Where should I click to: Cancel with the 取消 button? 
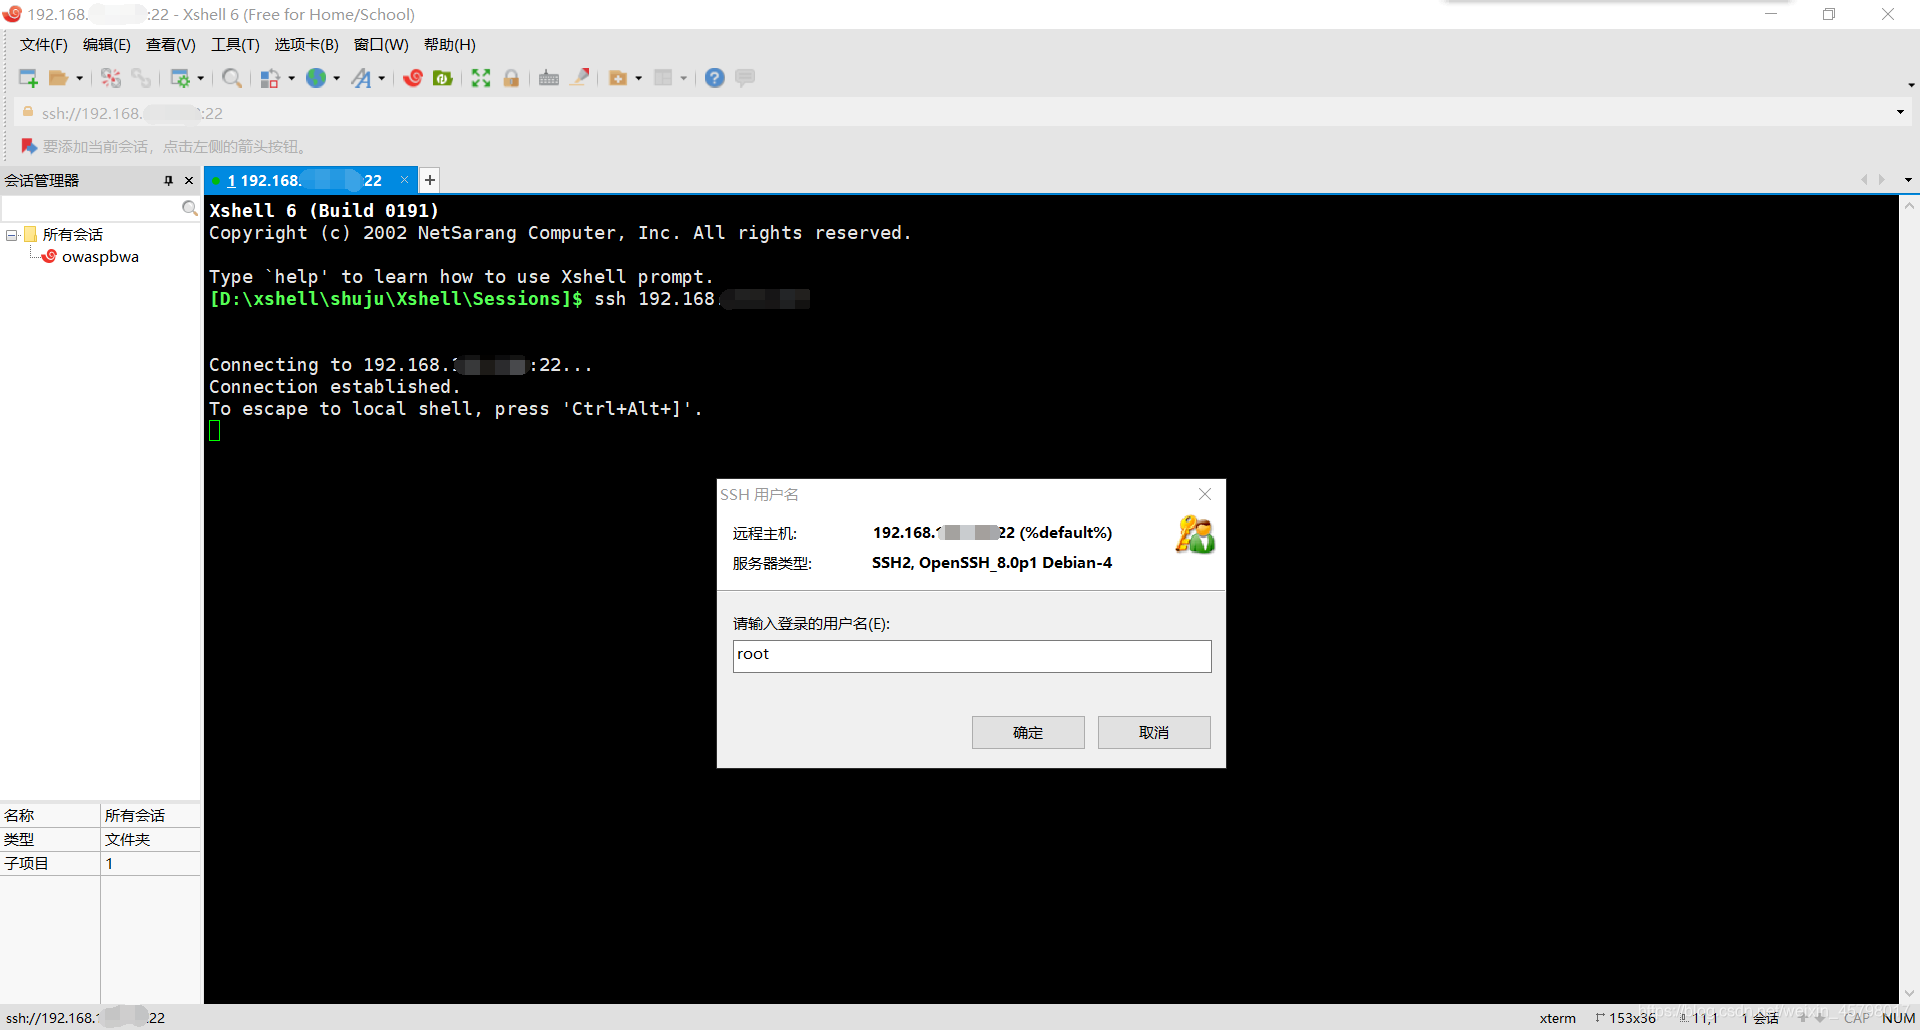(x=1154, y=733)
